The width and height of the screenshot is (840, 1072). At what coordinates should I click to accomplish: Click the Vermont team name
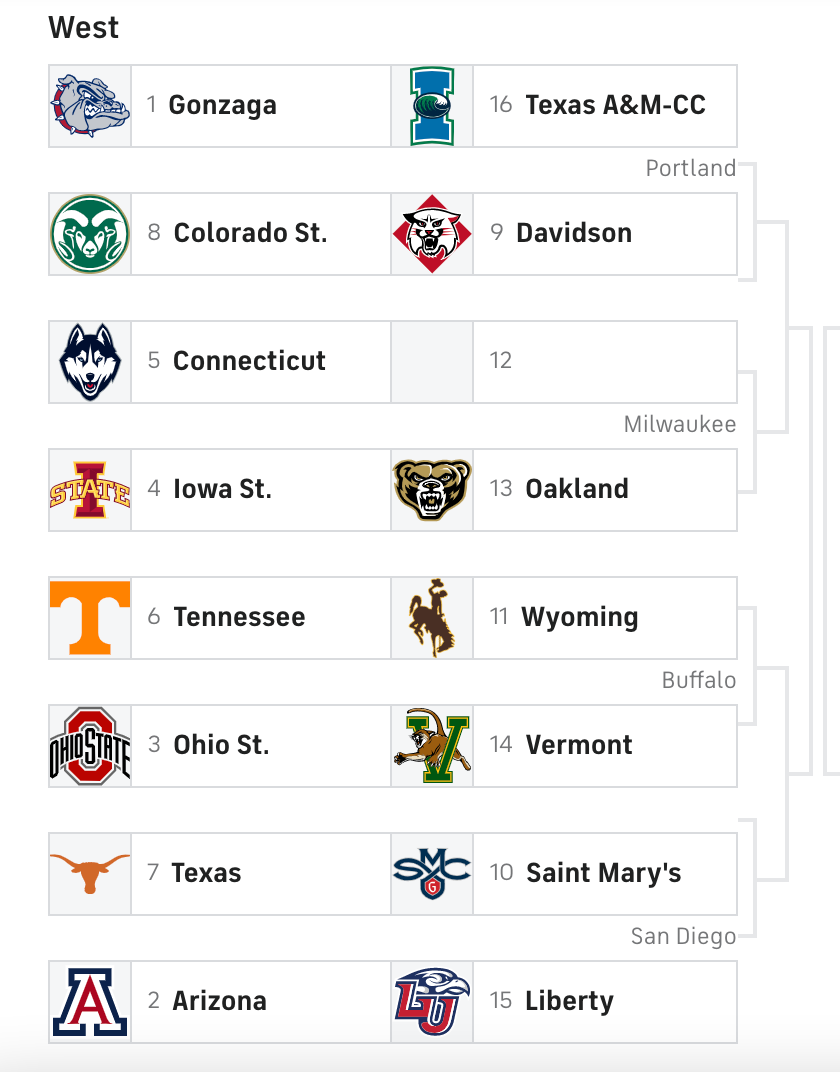[x=579, y=746]
